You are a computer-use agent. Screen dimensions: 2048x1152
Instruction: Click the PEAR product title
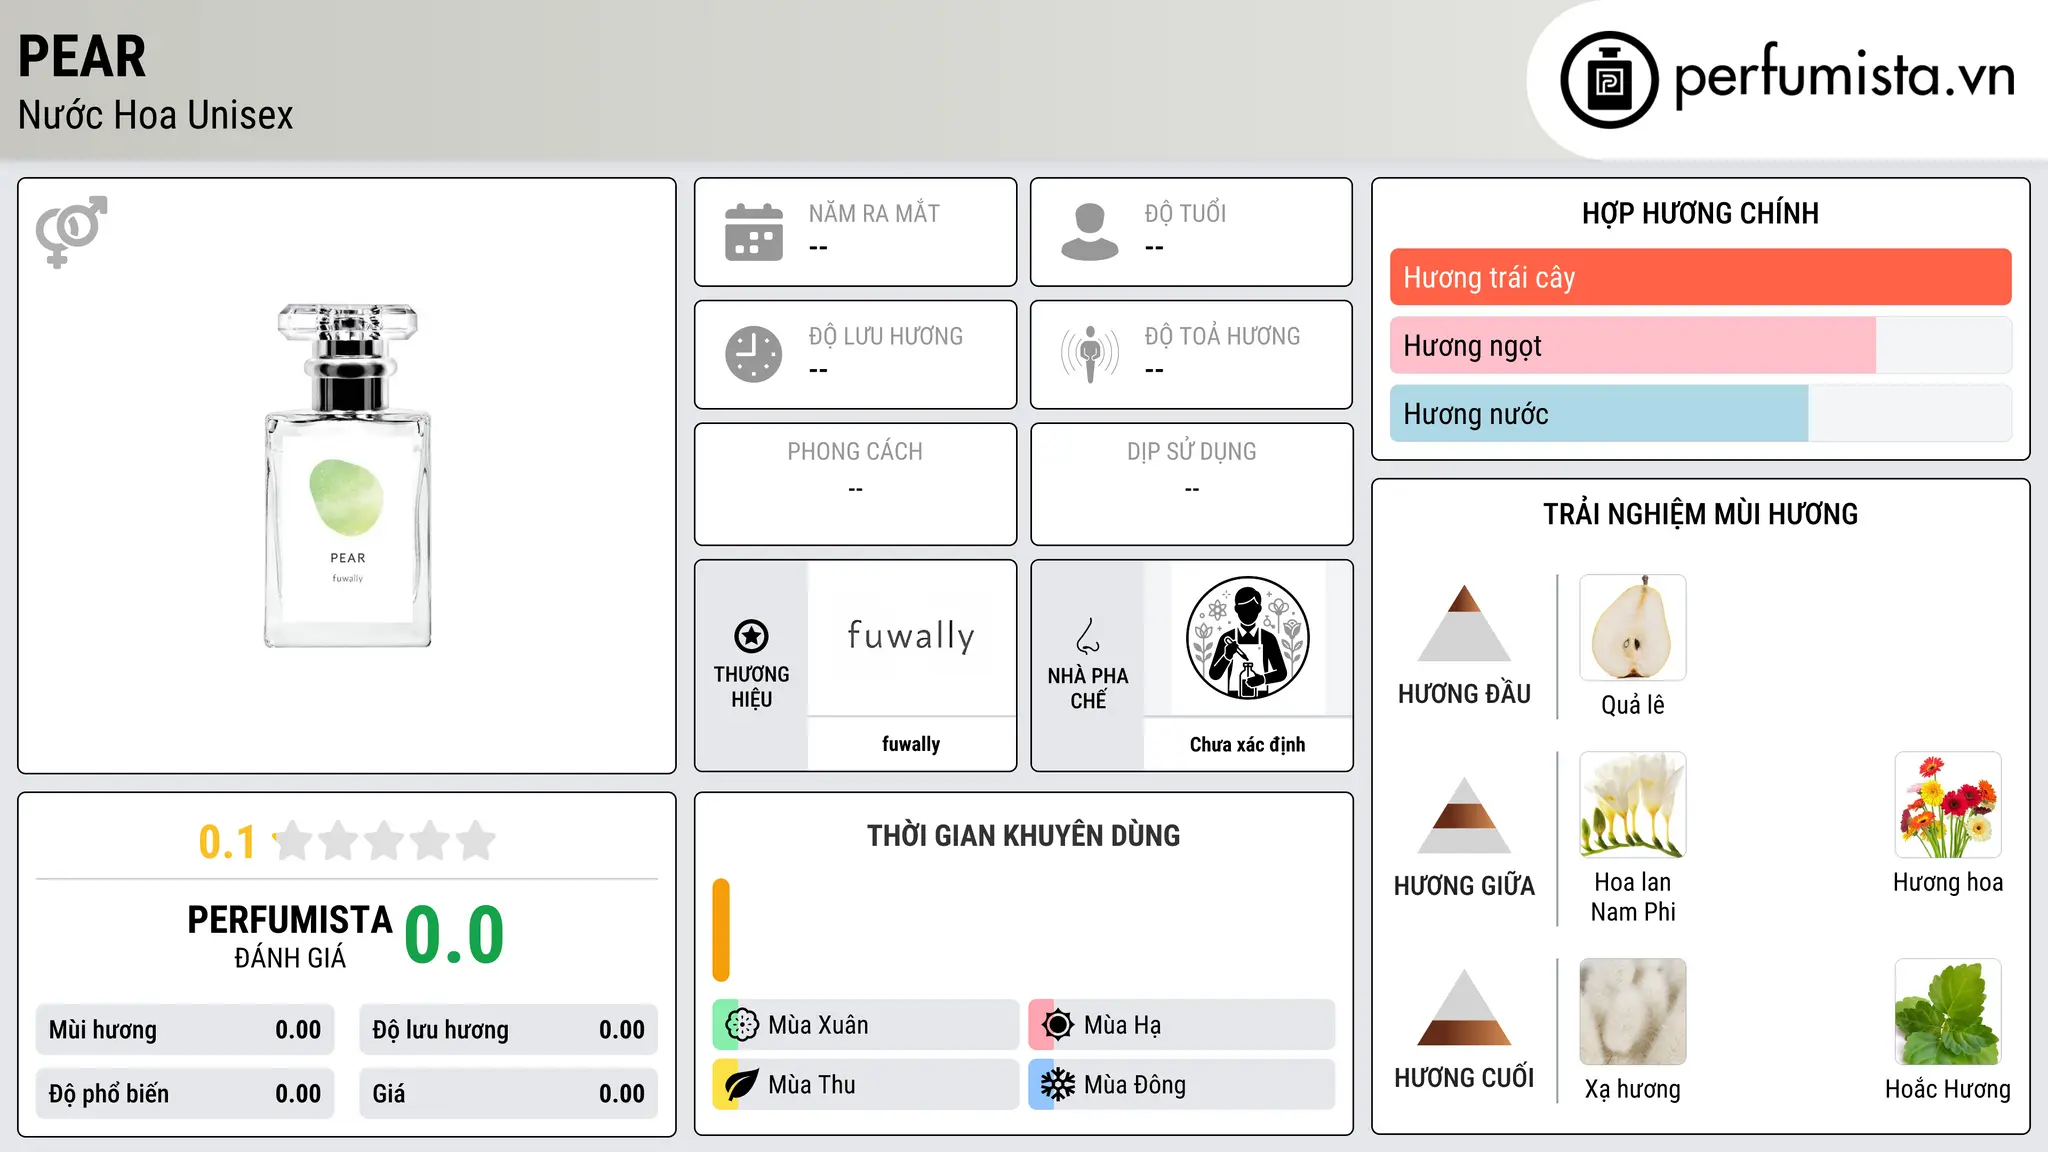pos(82,57)
